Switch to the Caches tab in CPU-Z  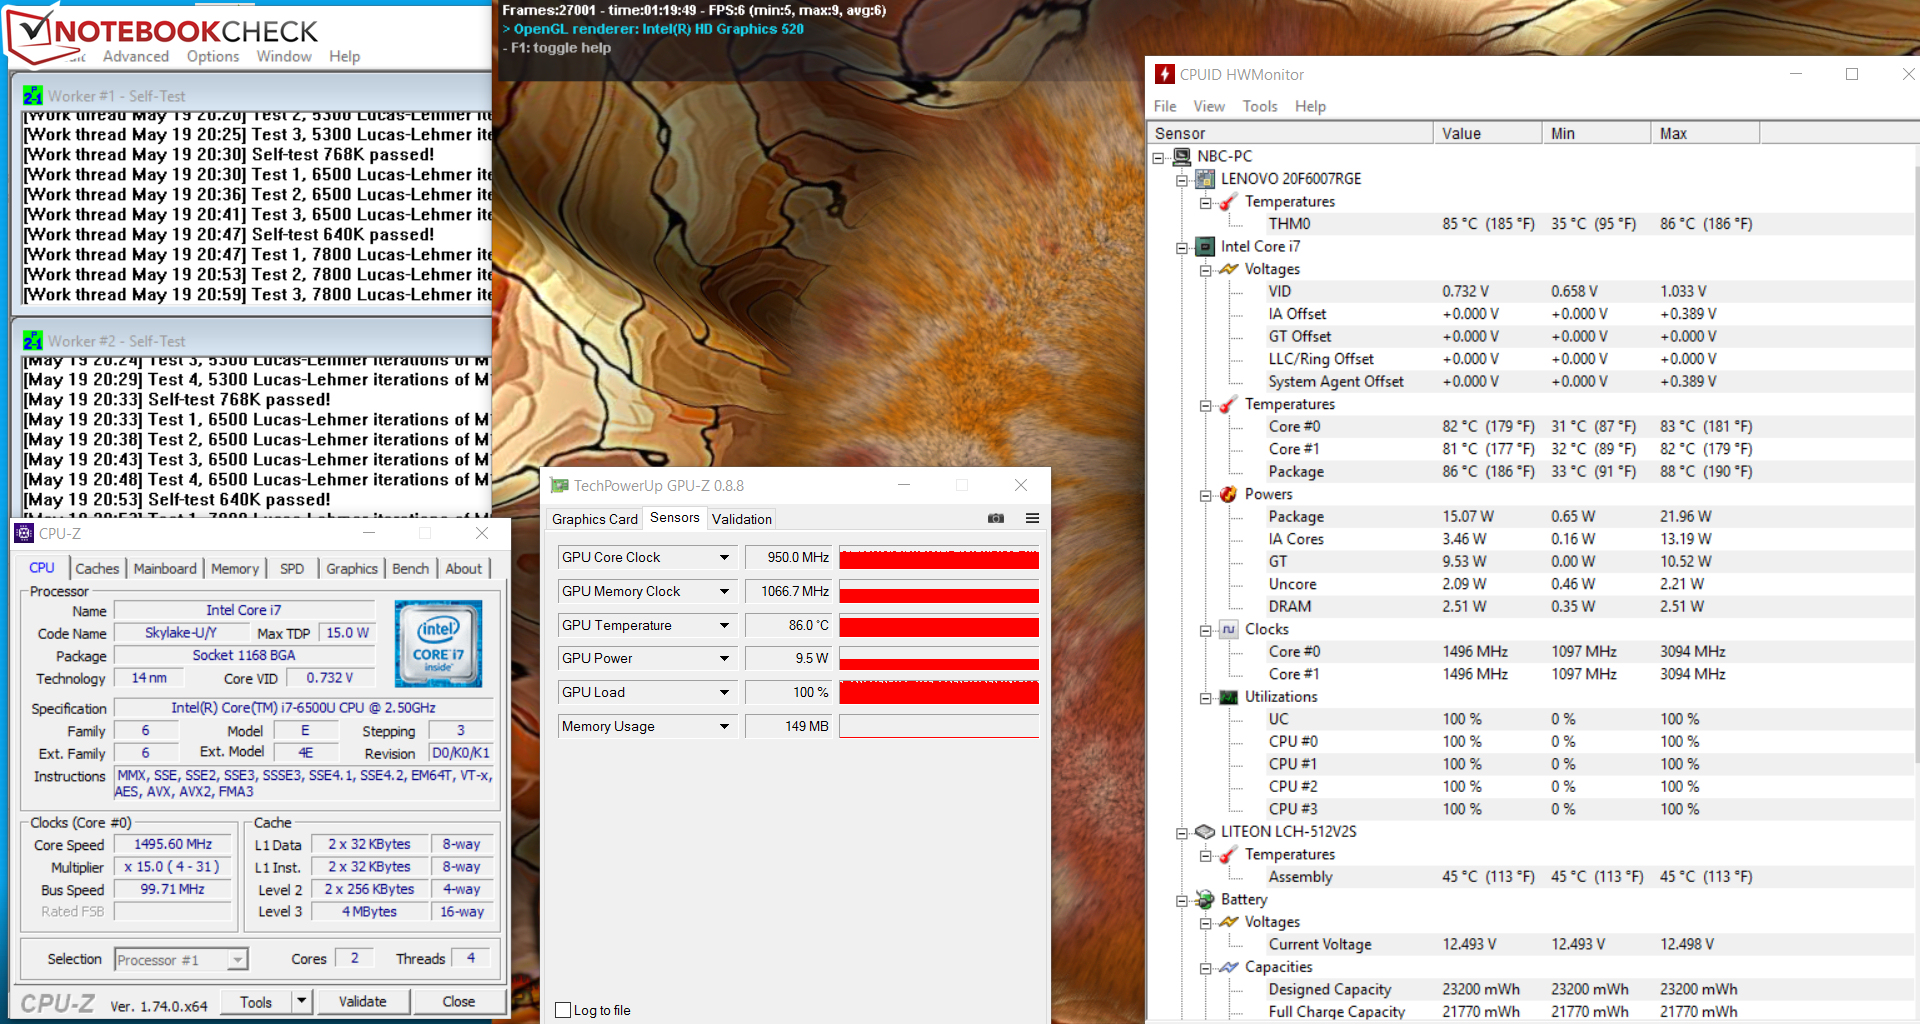(97, 568)
